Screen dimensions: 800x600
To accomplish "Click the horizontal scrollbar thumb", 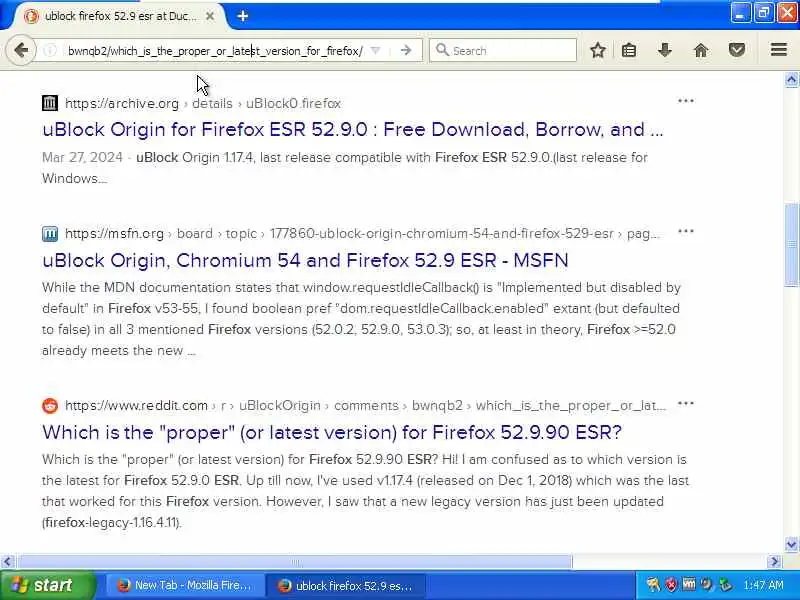I will coord(294,562).
